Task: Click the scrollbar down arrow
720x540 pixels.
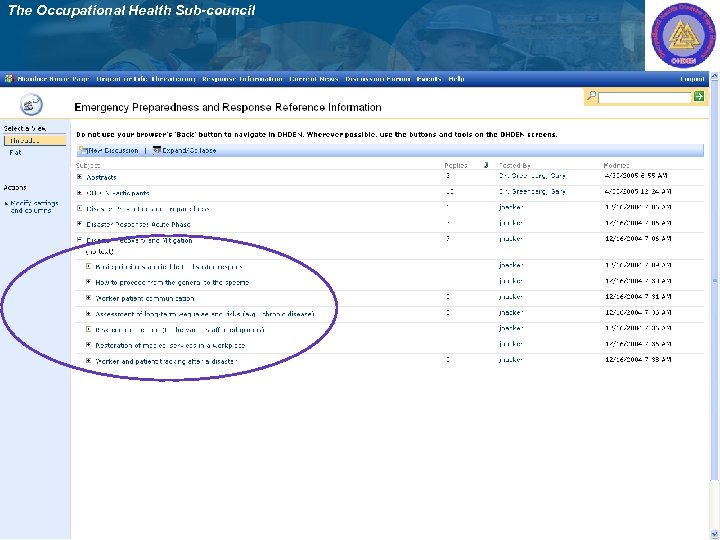Action: [714, 535]
